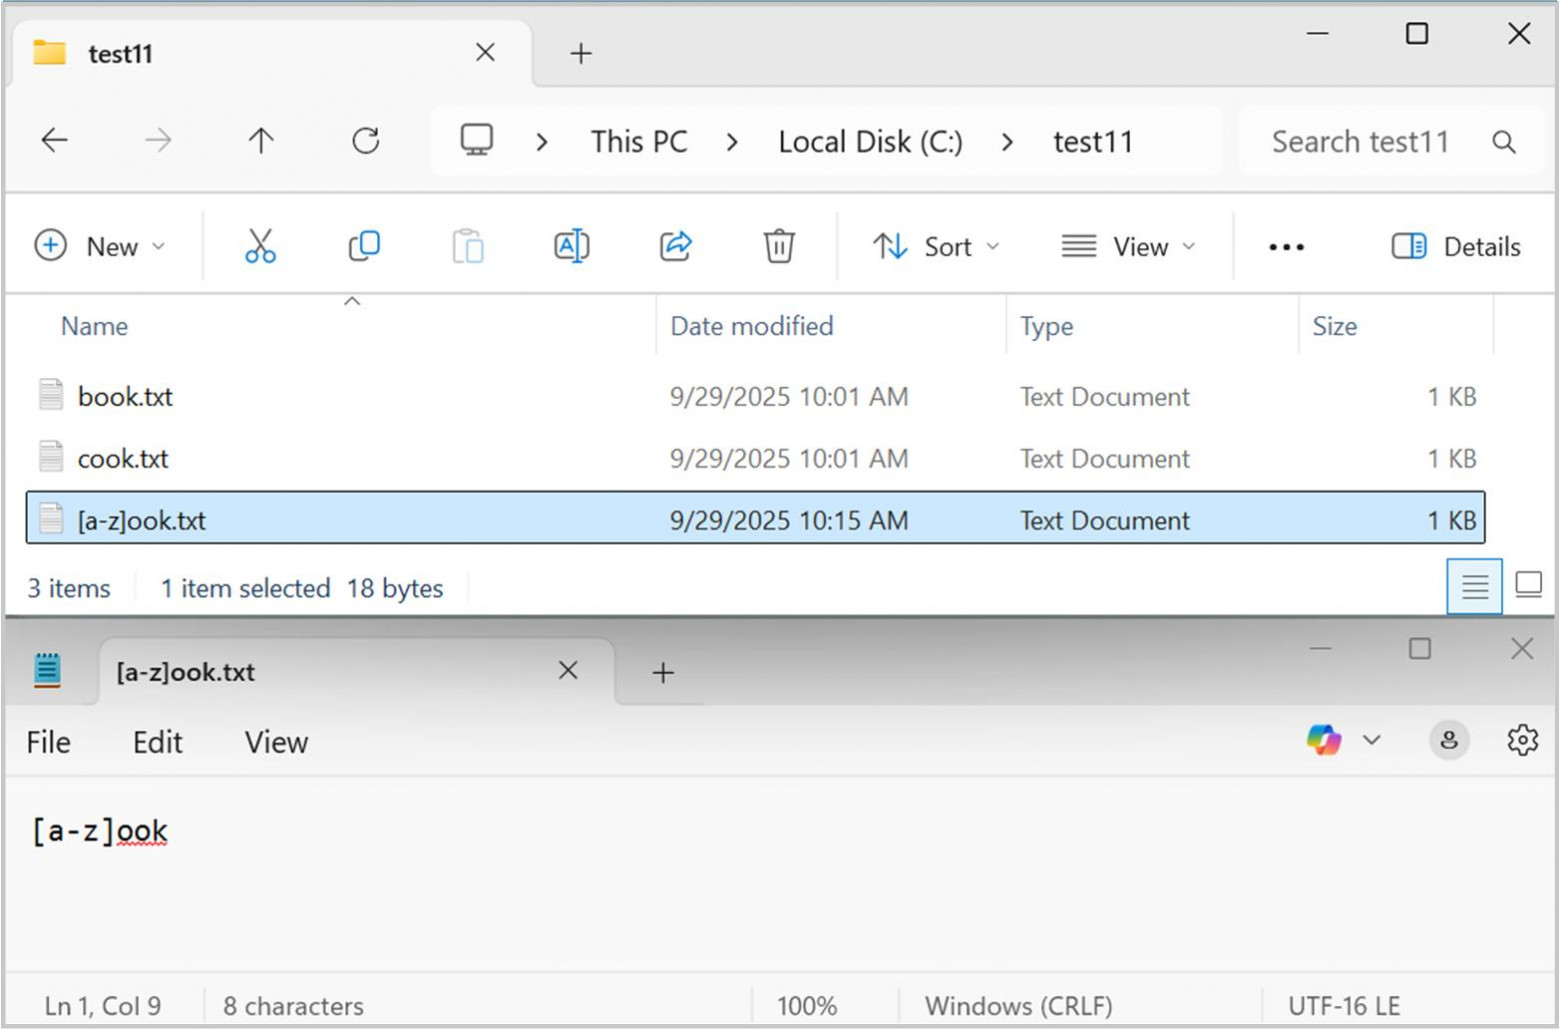Image resolution: width=1560 pixels, height=1029 pixels.
Task: Sort files by the Type column header
Action: point(1046,326)
